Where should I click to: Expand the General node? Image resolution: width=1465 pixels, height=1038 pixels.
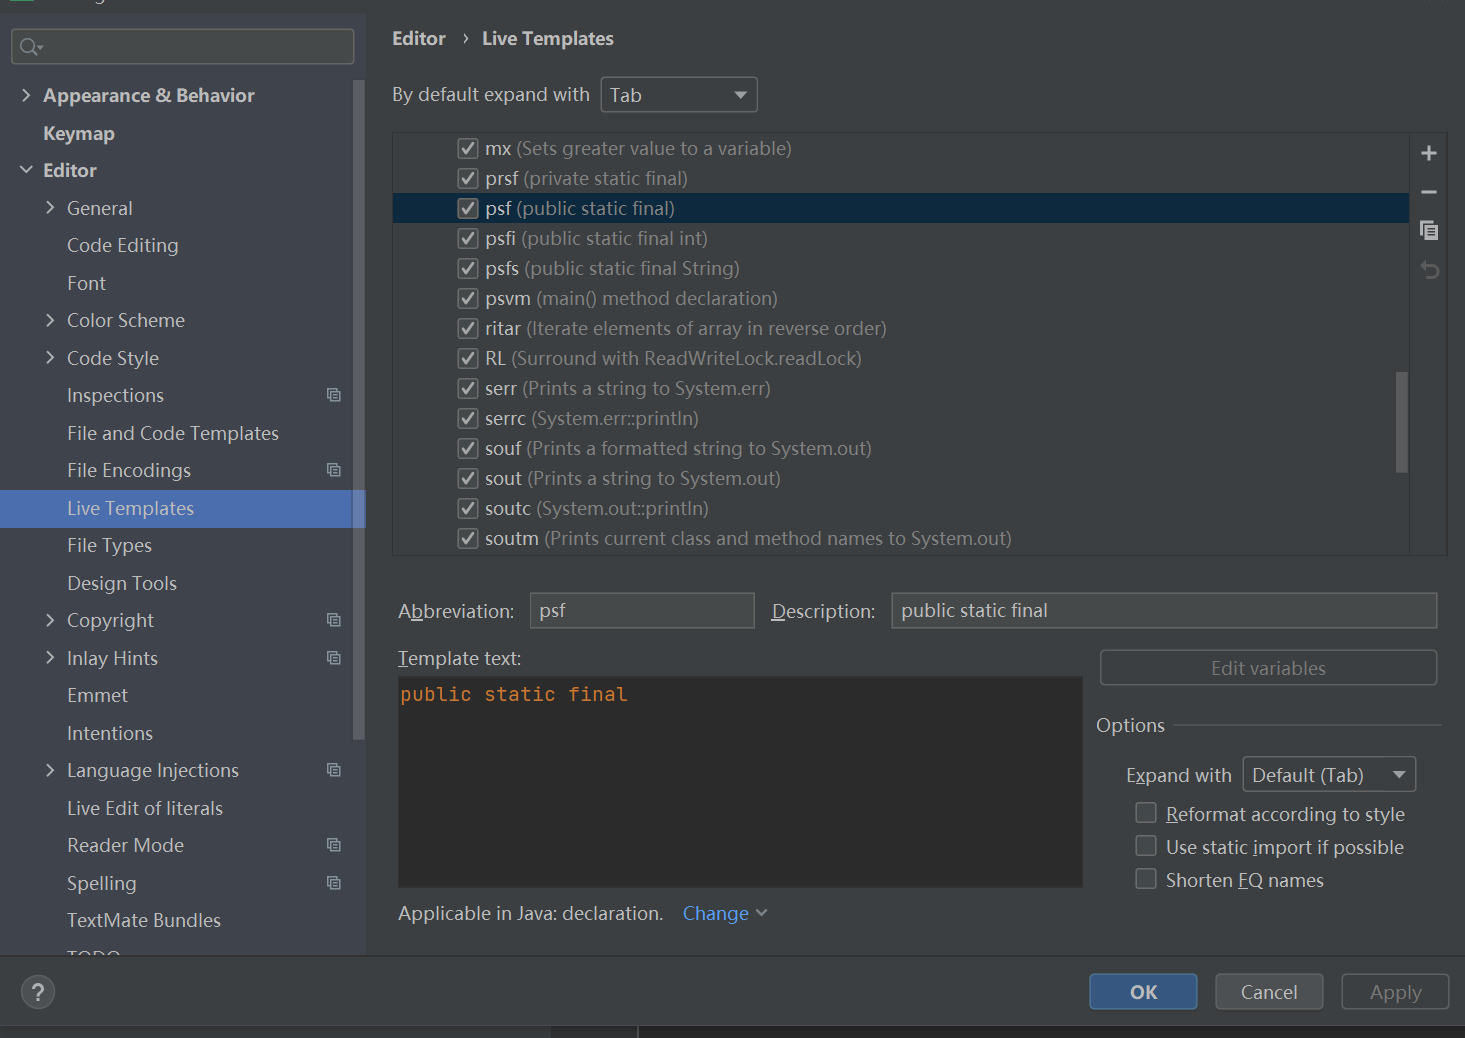pos(50,208)
